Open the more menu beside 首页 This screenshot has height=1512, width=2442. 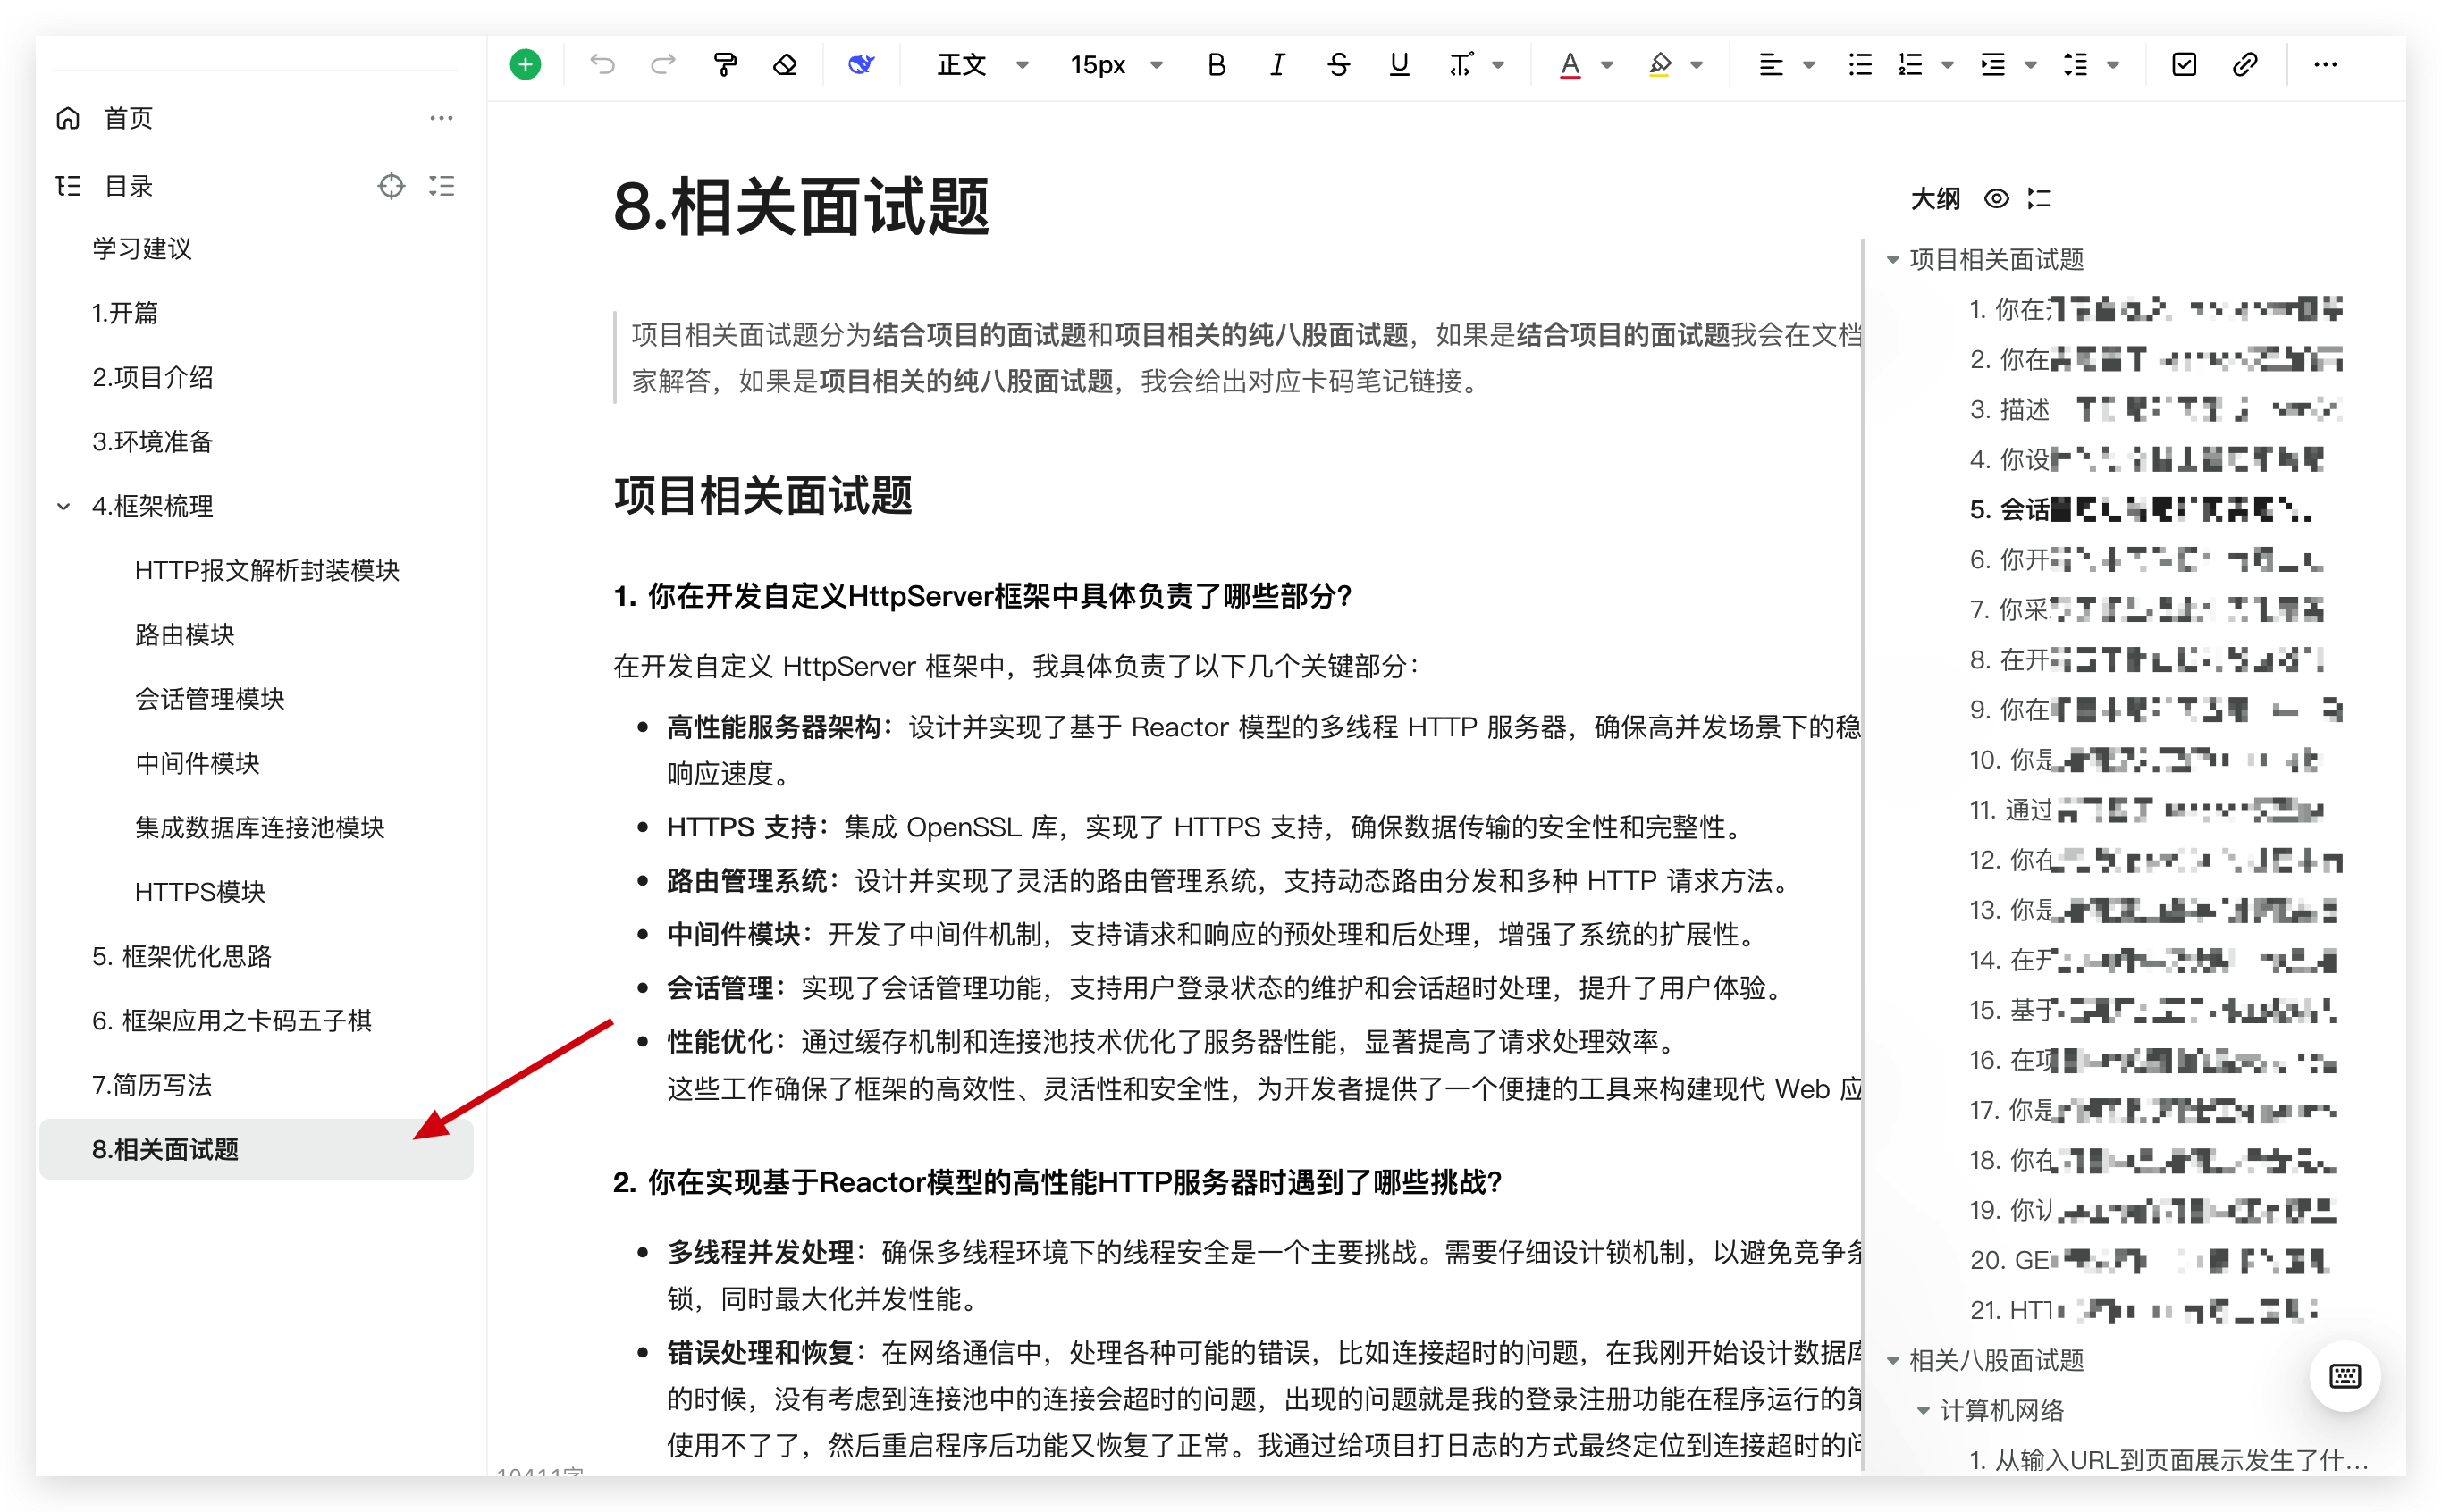point(441,118)
